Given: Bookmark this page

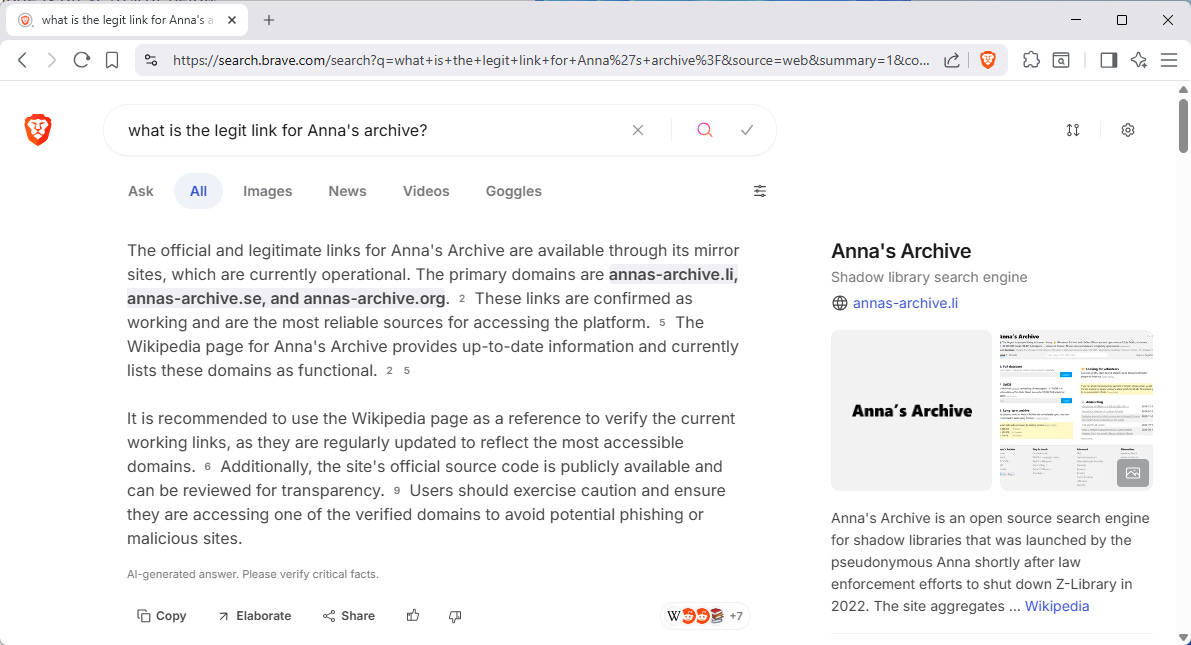Looking at the screenshot, I should click(112, 60).
